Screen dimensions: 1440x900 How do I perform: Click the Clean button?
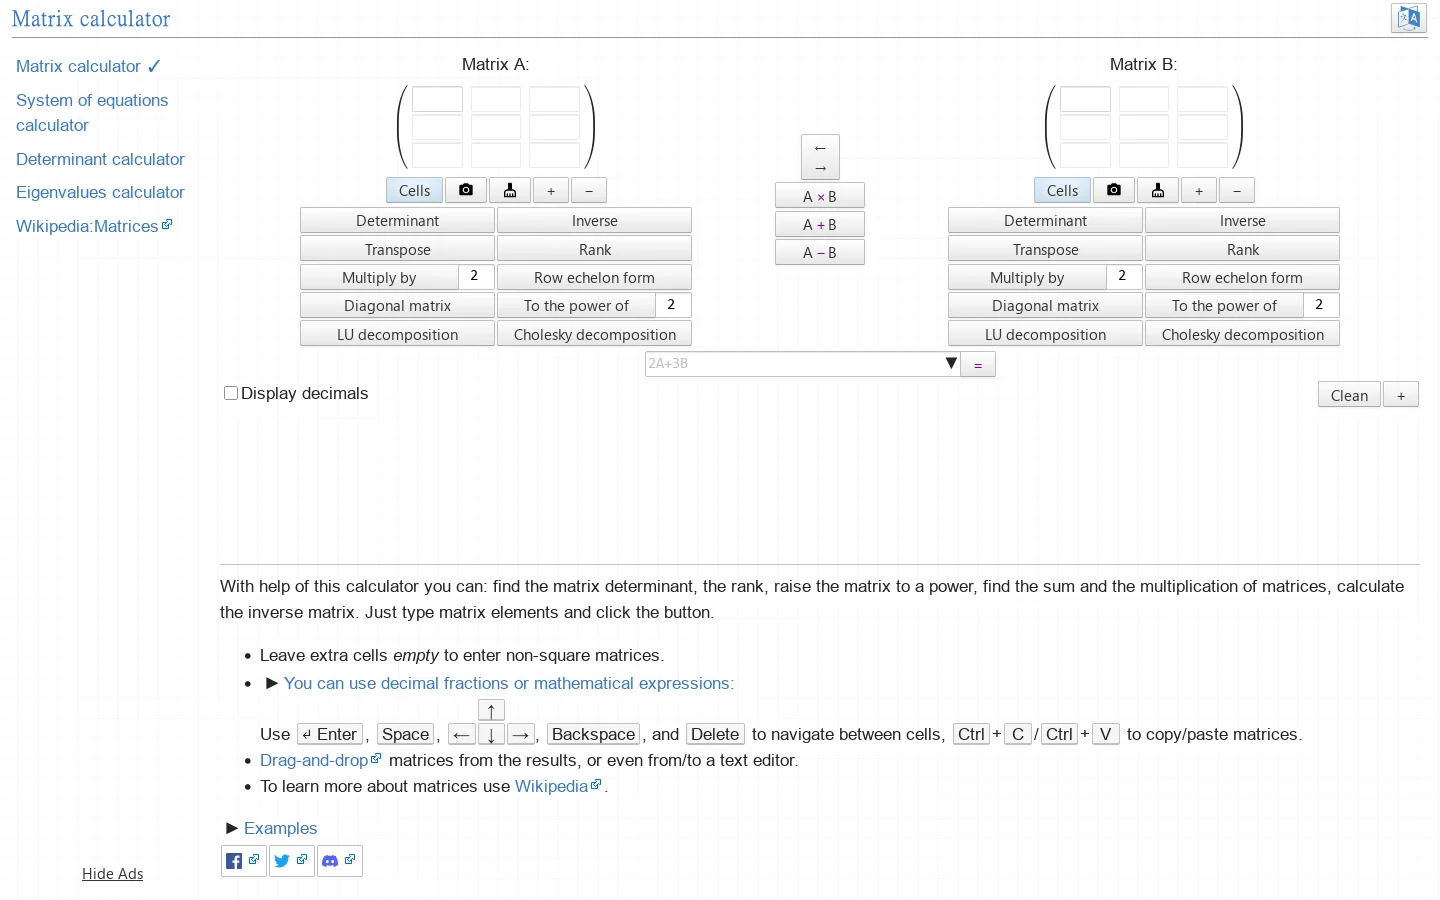1349,395
